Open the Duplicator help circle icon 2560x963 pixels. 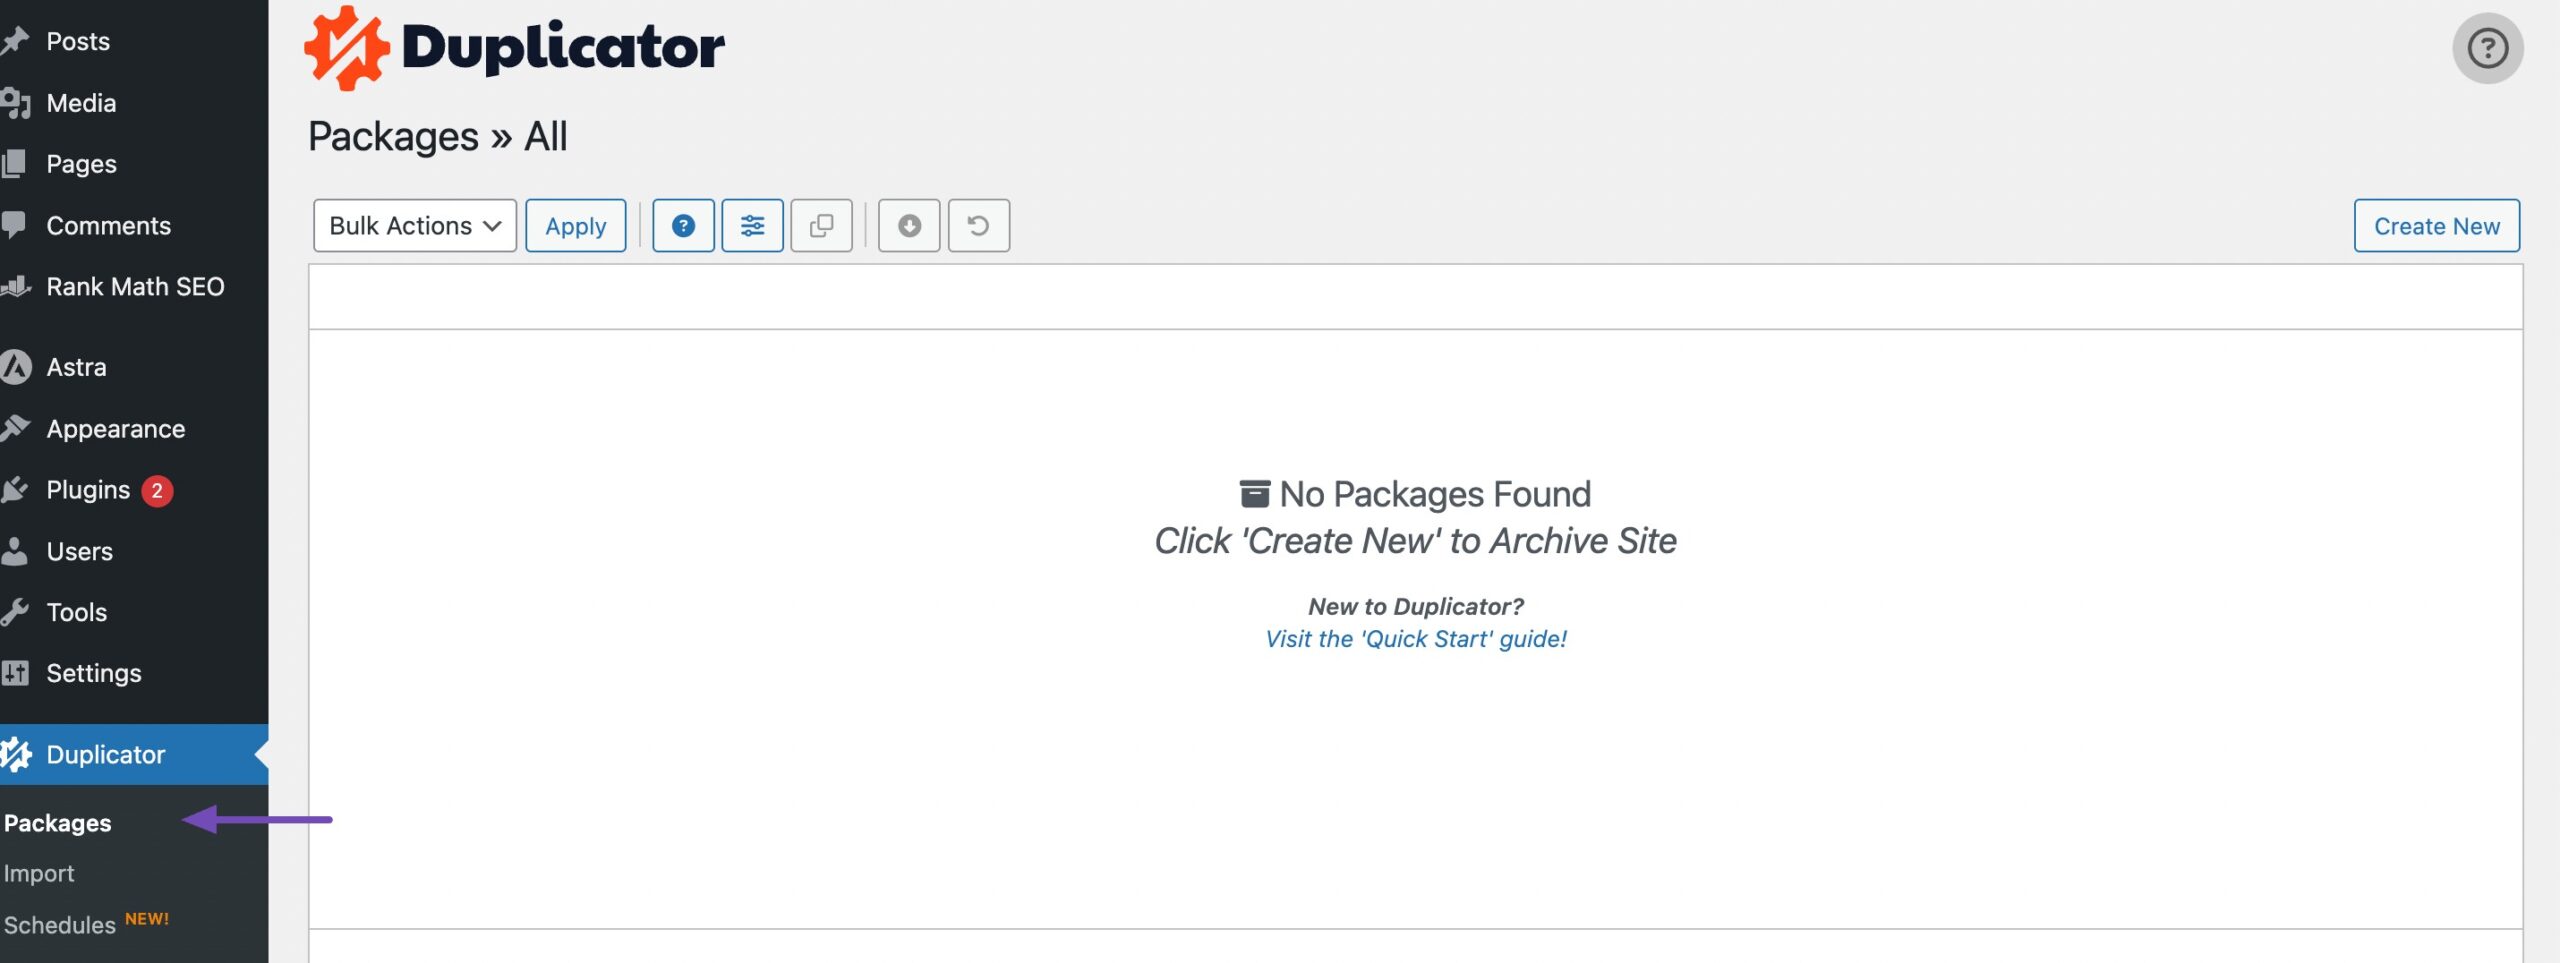(x=2487, y=48)
